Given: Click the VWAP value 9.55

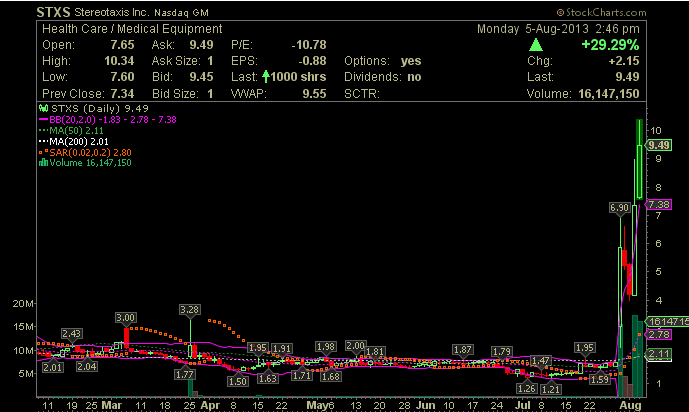Looking at the screenshot, I should [x=314, y=94].
